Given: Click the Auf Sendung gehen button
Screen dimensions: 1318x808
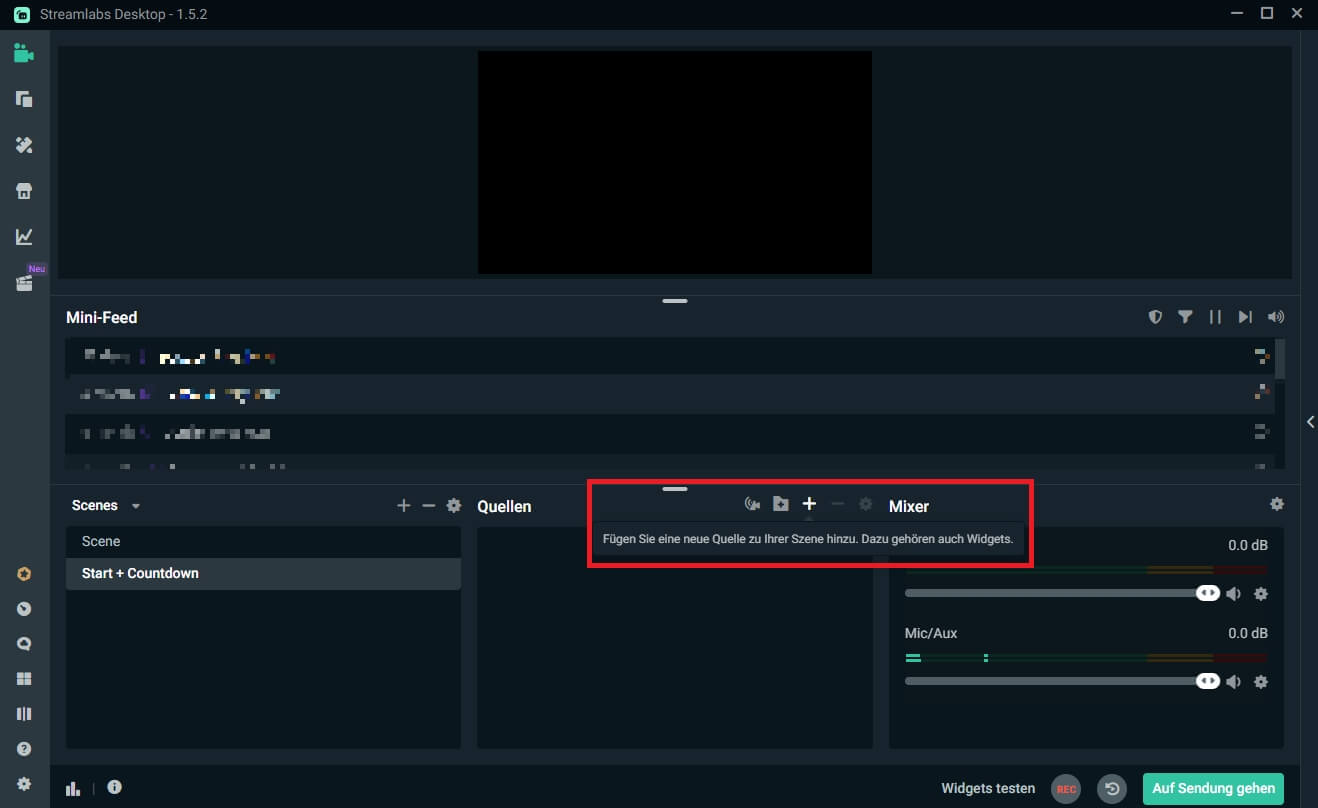Looking at the screenshot, I should pos(1213,788).
